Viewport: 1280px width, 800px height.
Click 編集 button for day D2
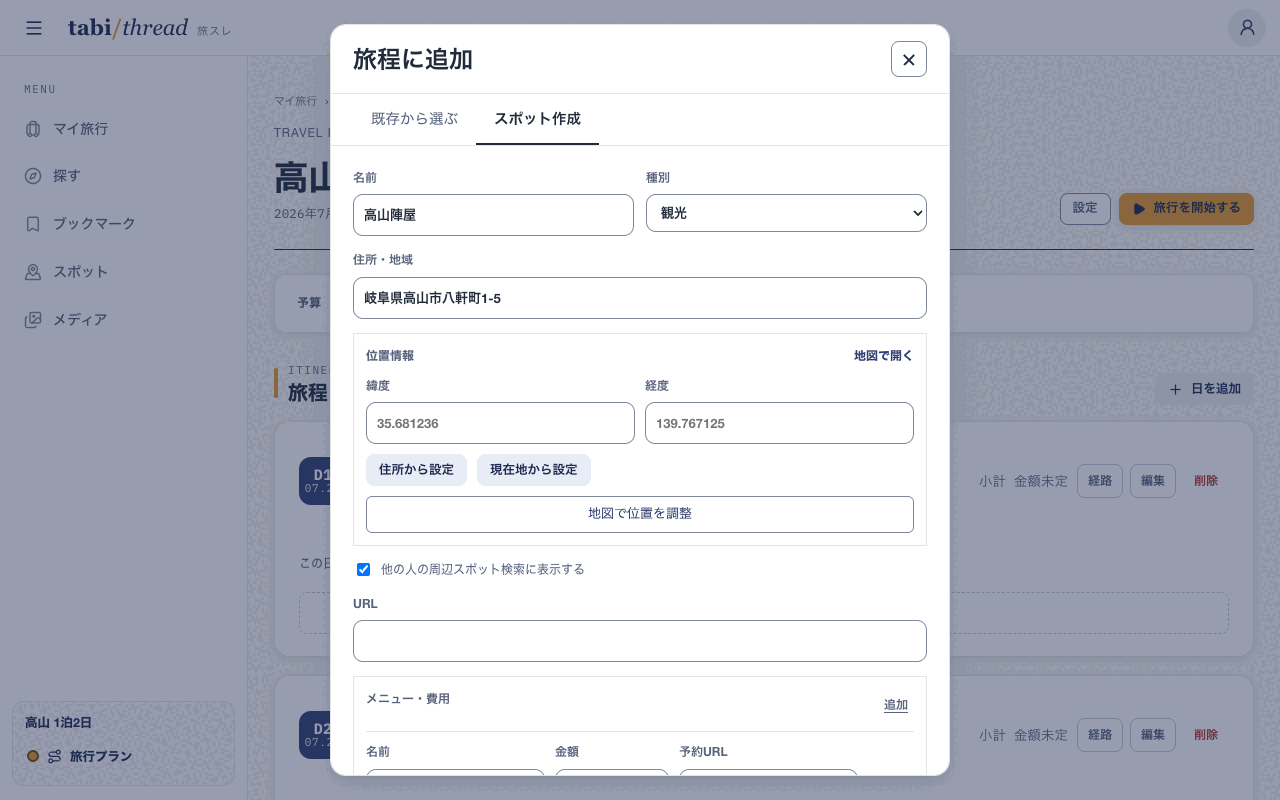tap(1153, 735)
